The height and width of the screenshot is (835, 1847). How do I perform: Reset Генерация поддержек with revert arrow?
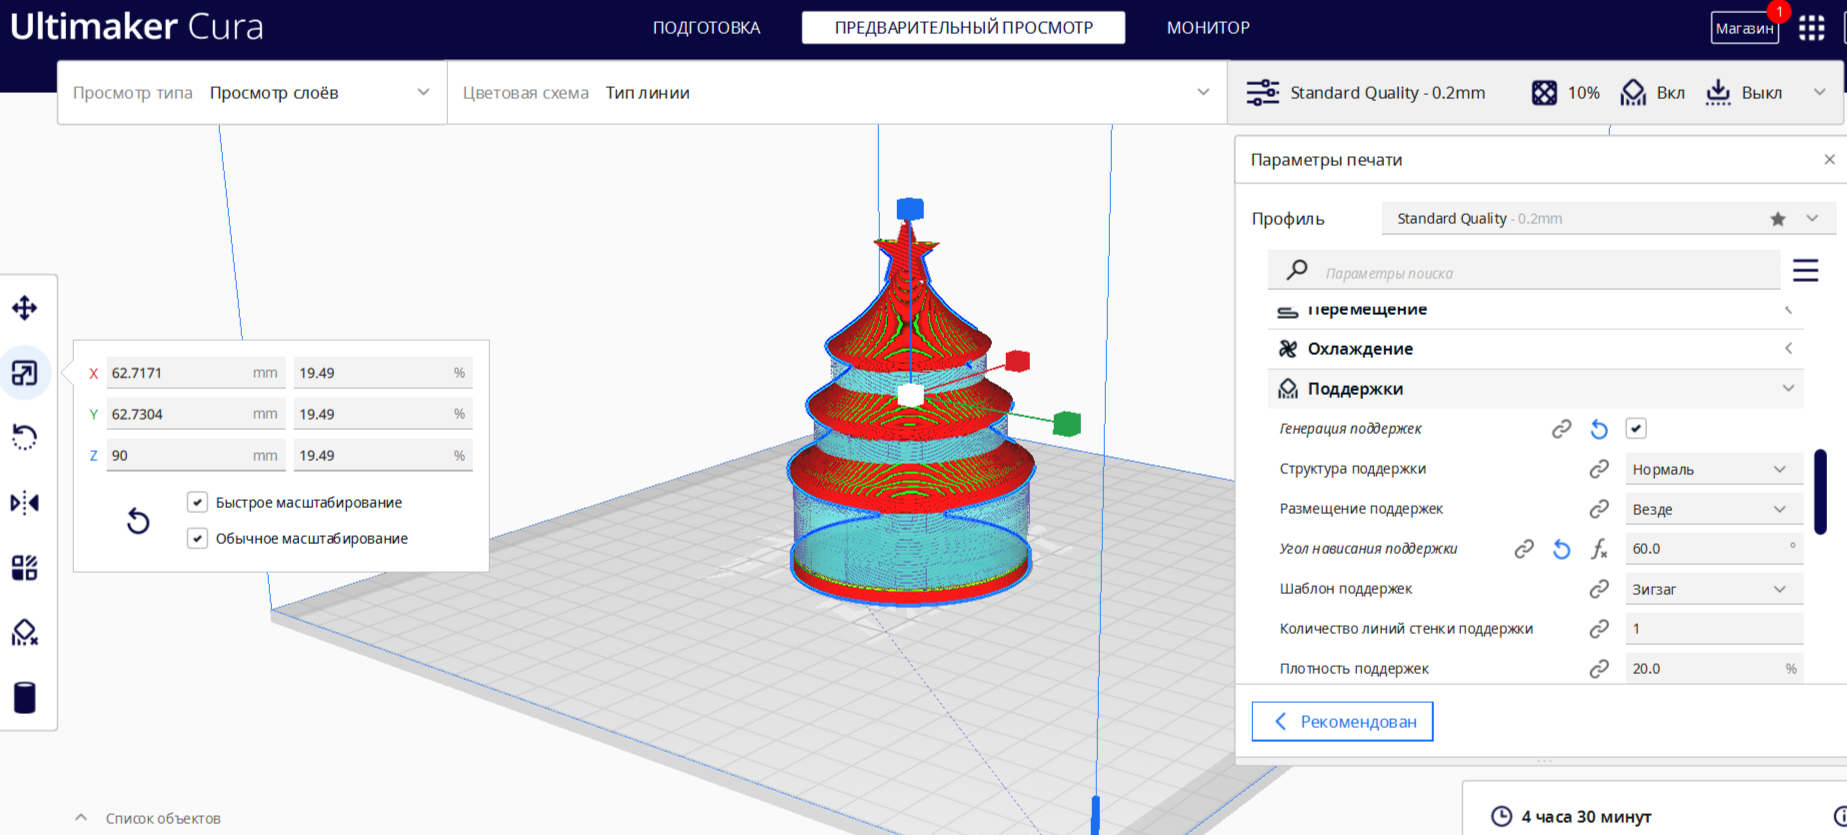point(1599,429)
